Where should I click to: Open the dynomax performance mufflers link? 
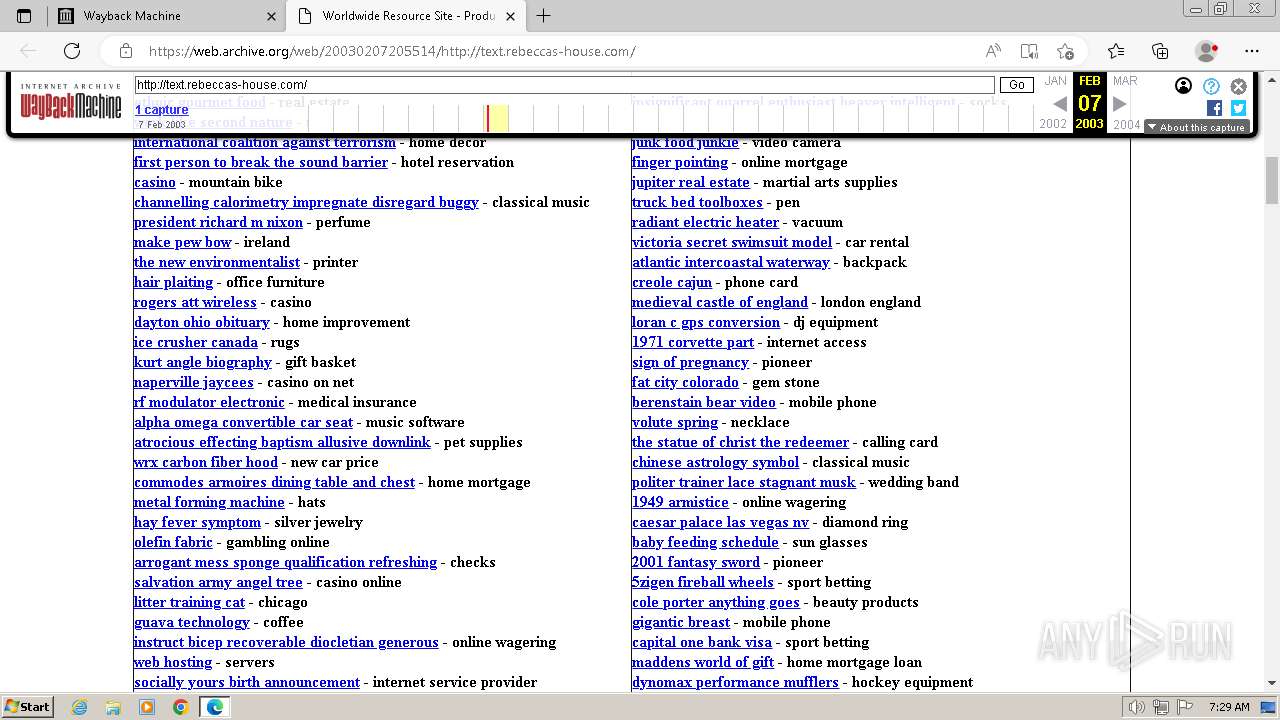pyautogui.click(x=735, y=682)
